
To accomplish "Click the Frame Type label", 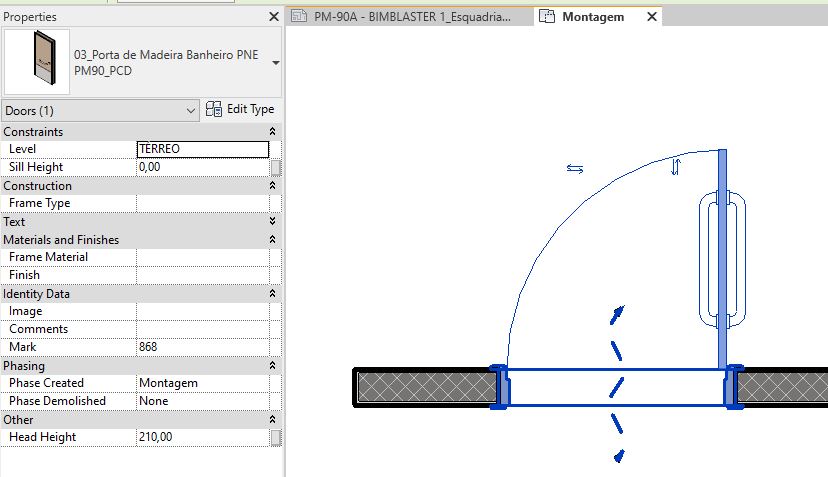I will coord(39,203).
